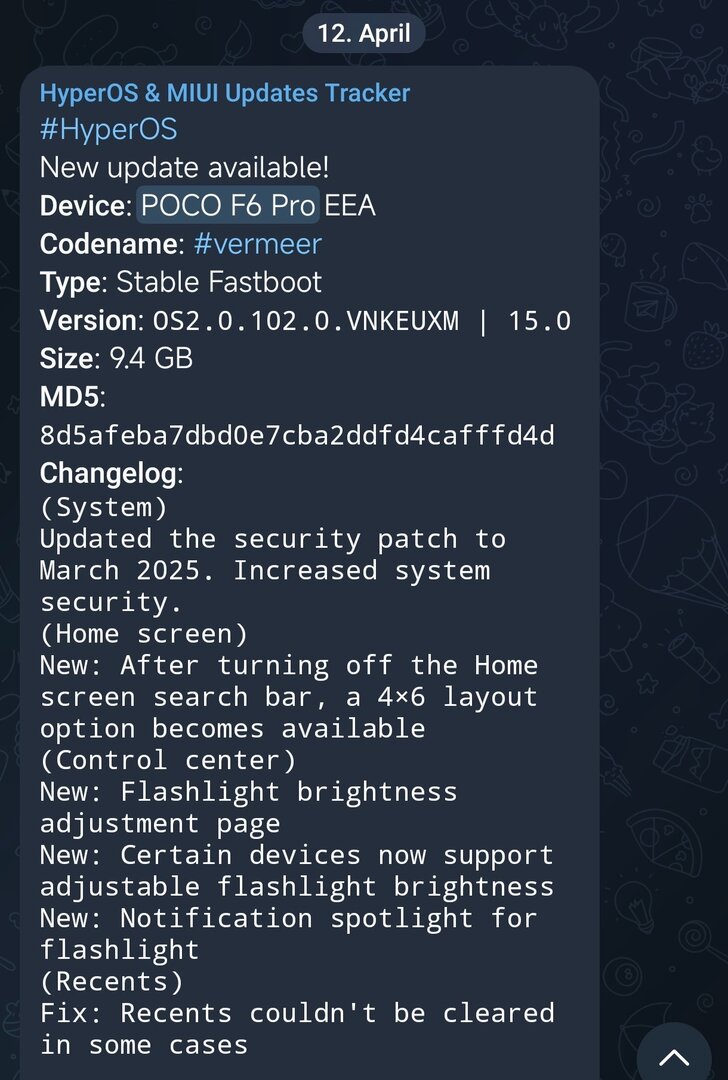Tap the 12. April date chip
Viewport: 728px width, 1080px height.
tap(364, 33)
